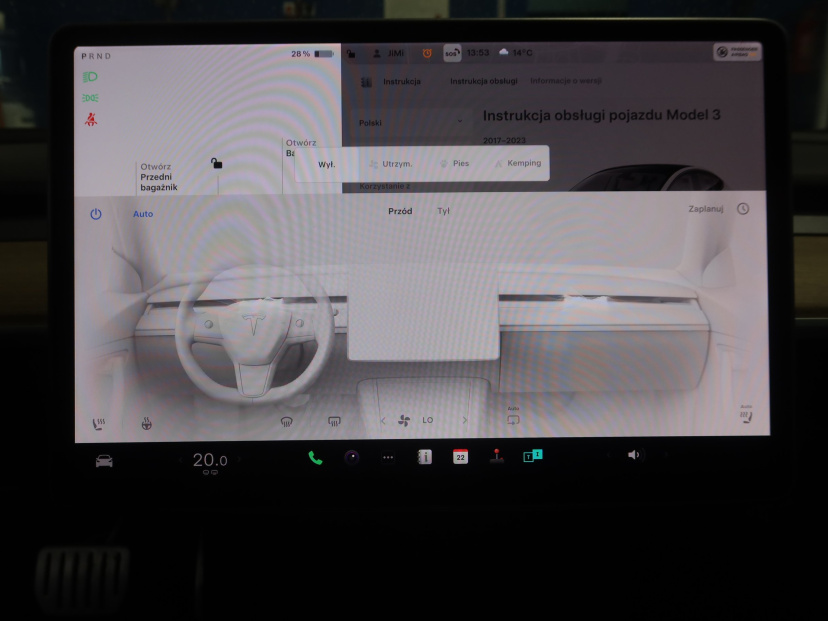828x621 pixels.
Task: Select Wył. climate keep mode
Action: [x=326, y=164]
